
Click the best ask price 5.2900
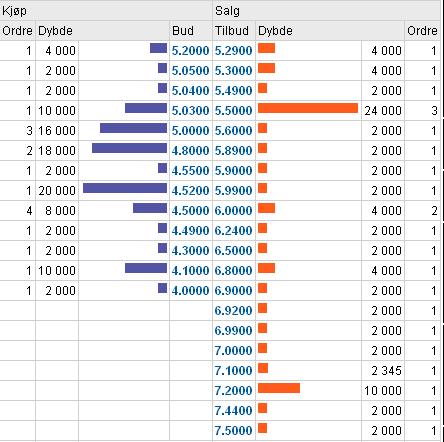click(x=233, y=51)
